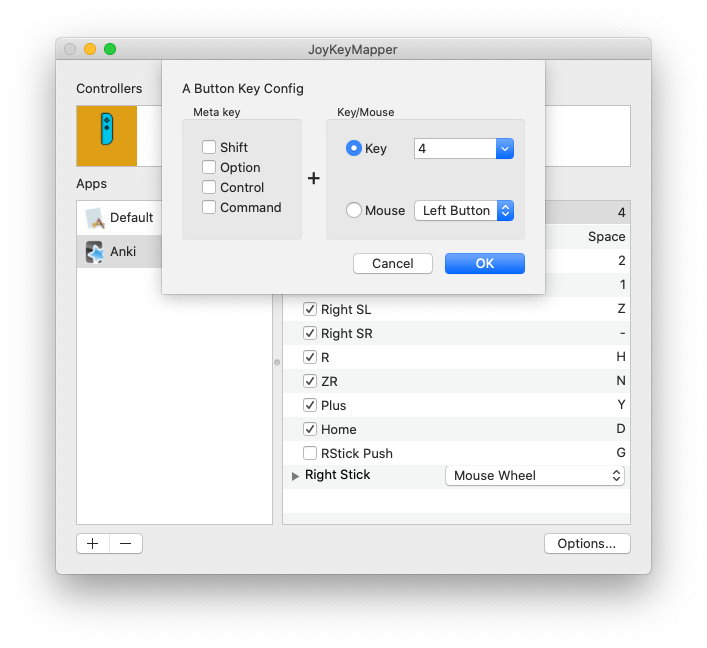Open the Key combo box dropdown arrow

[505, 148]
